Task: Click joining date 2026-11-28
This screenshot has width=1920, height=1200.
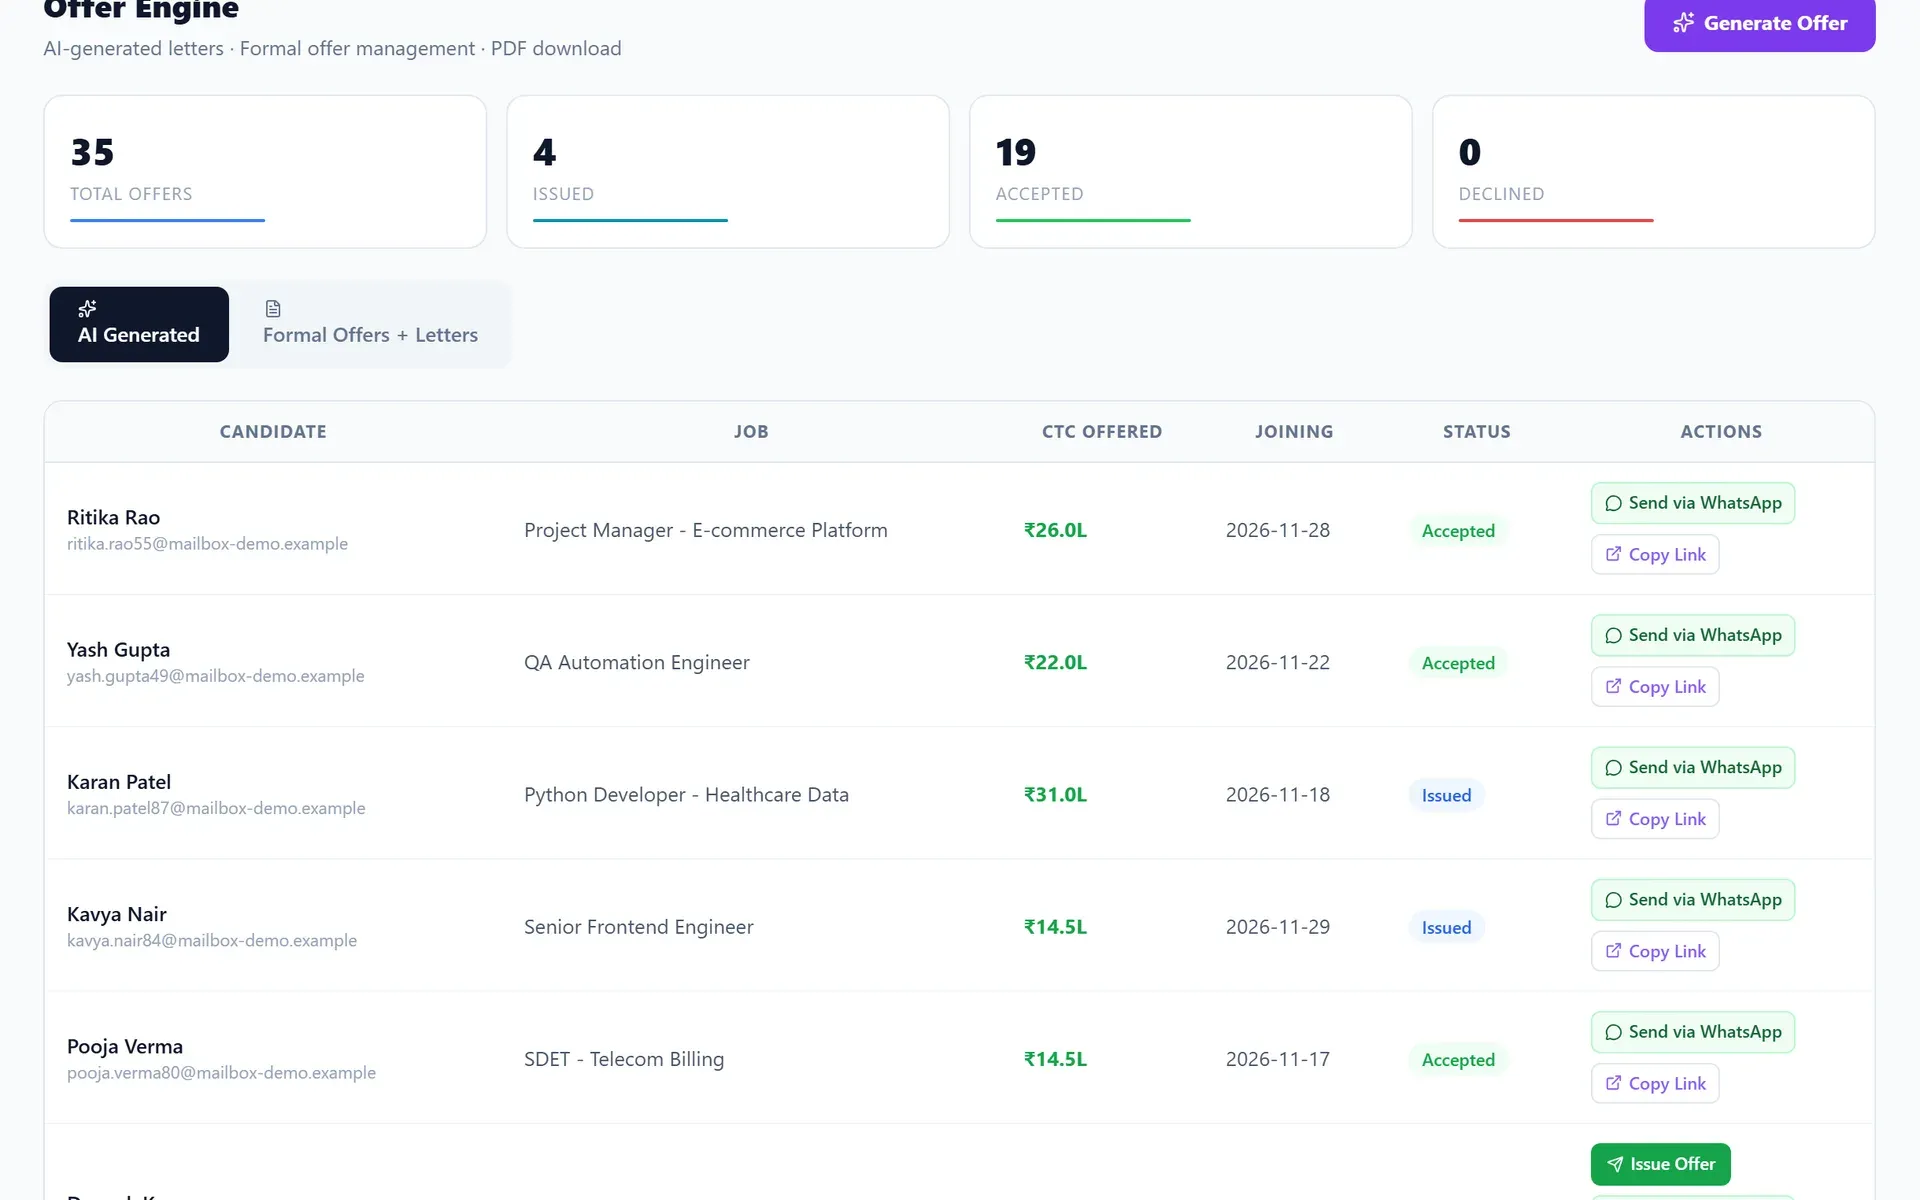Action: click(x=1278, y=530)
